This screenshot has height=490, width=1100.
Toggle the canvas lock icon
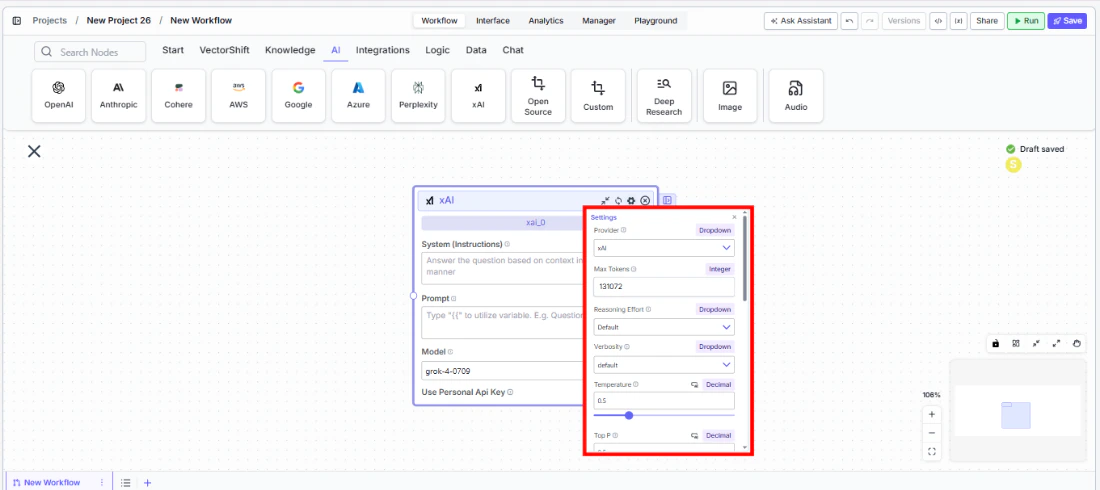[x=995, y=343]
